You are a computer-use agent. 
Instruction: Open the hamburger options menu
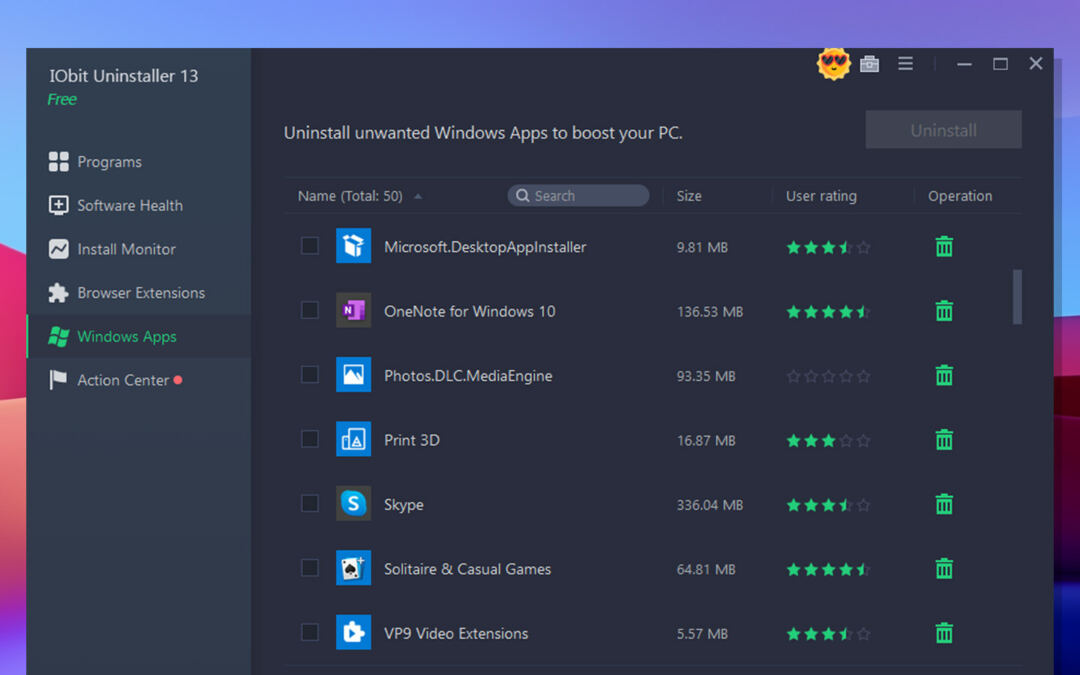pos(905,64)
